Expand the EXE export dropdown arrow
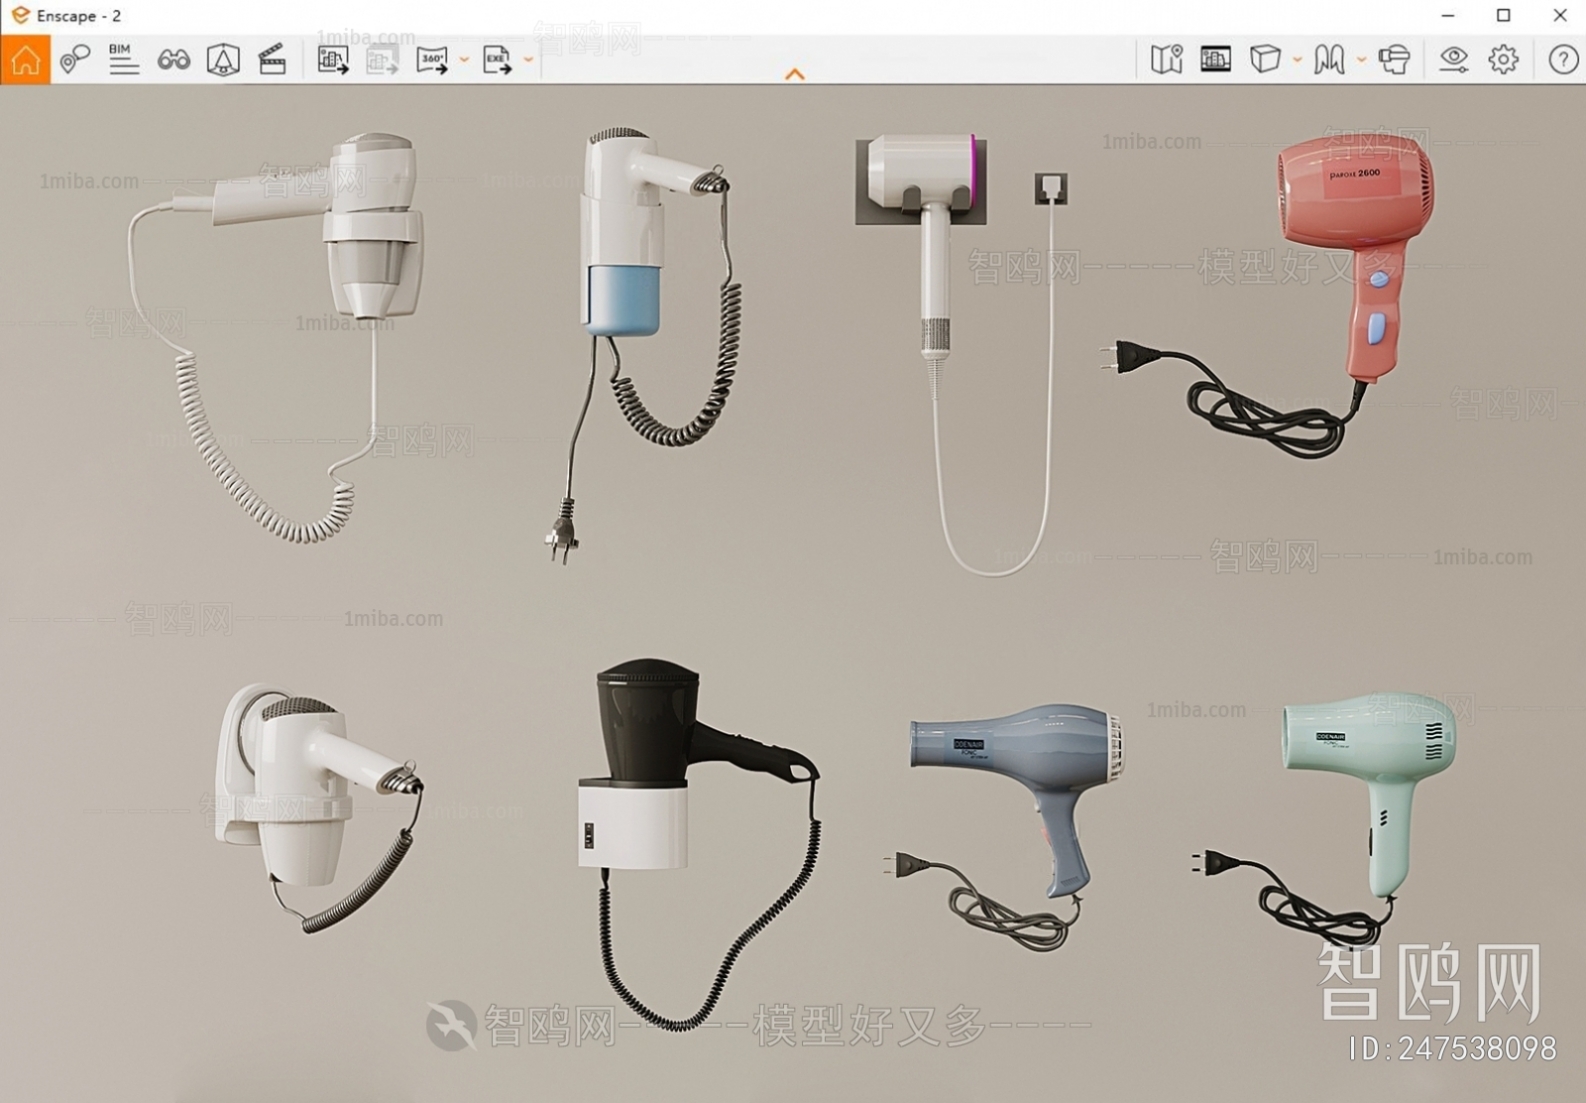Viewport: 1586px width, 1103px height. (528, 61)
